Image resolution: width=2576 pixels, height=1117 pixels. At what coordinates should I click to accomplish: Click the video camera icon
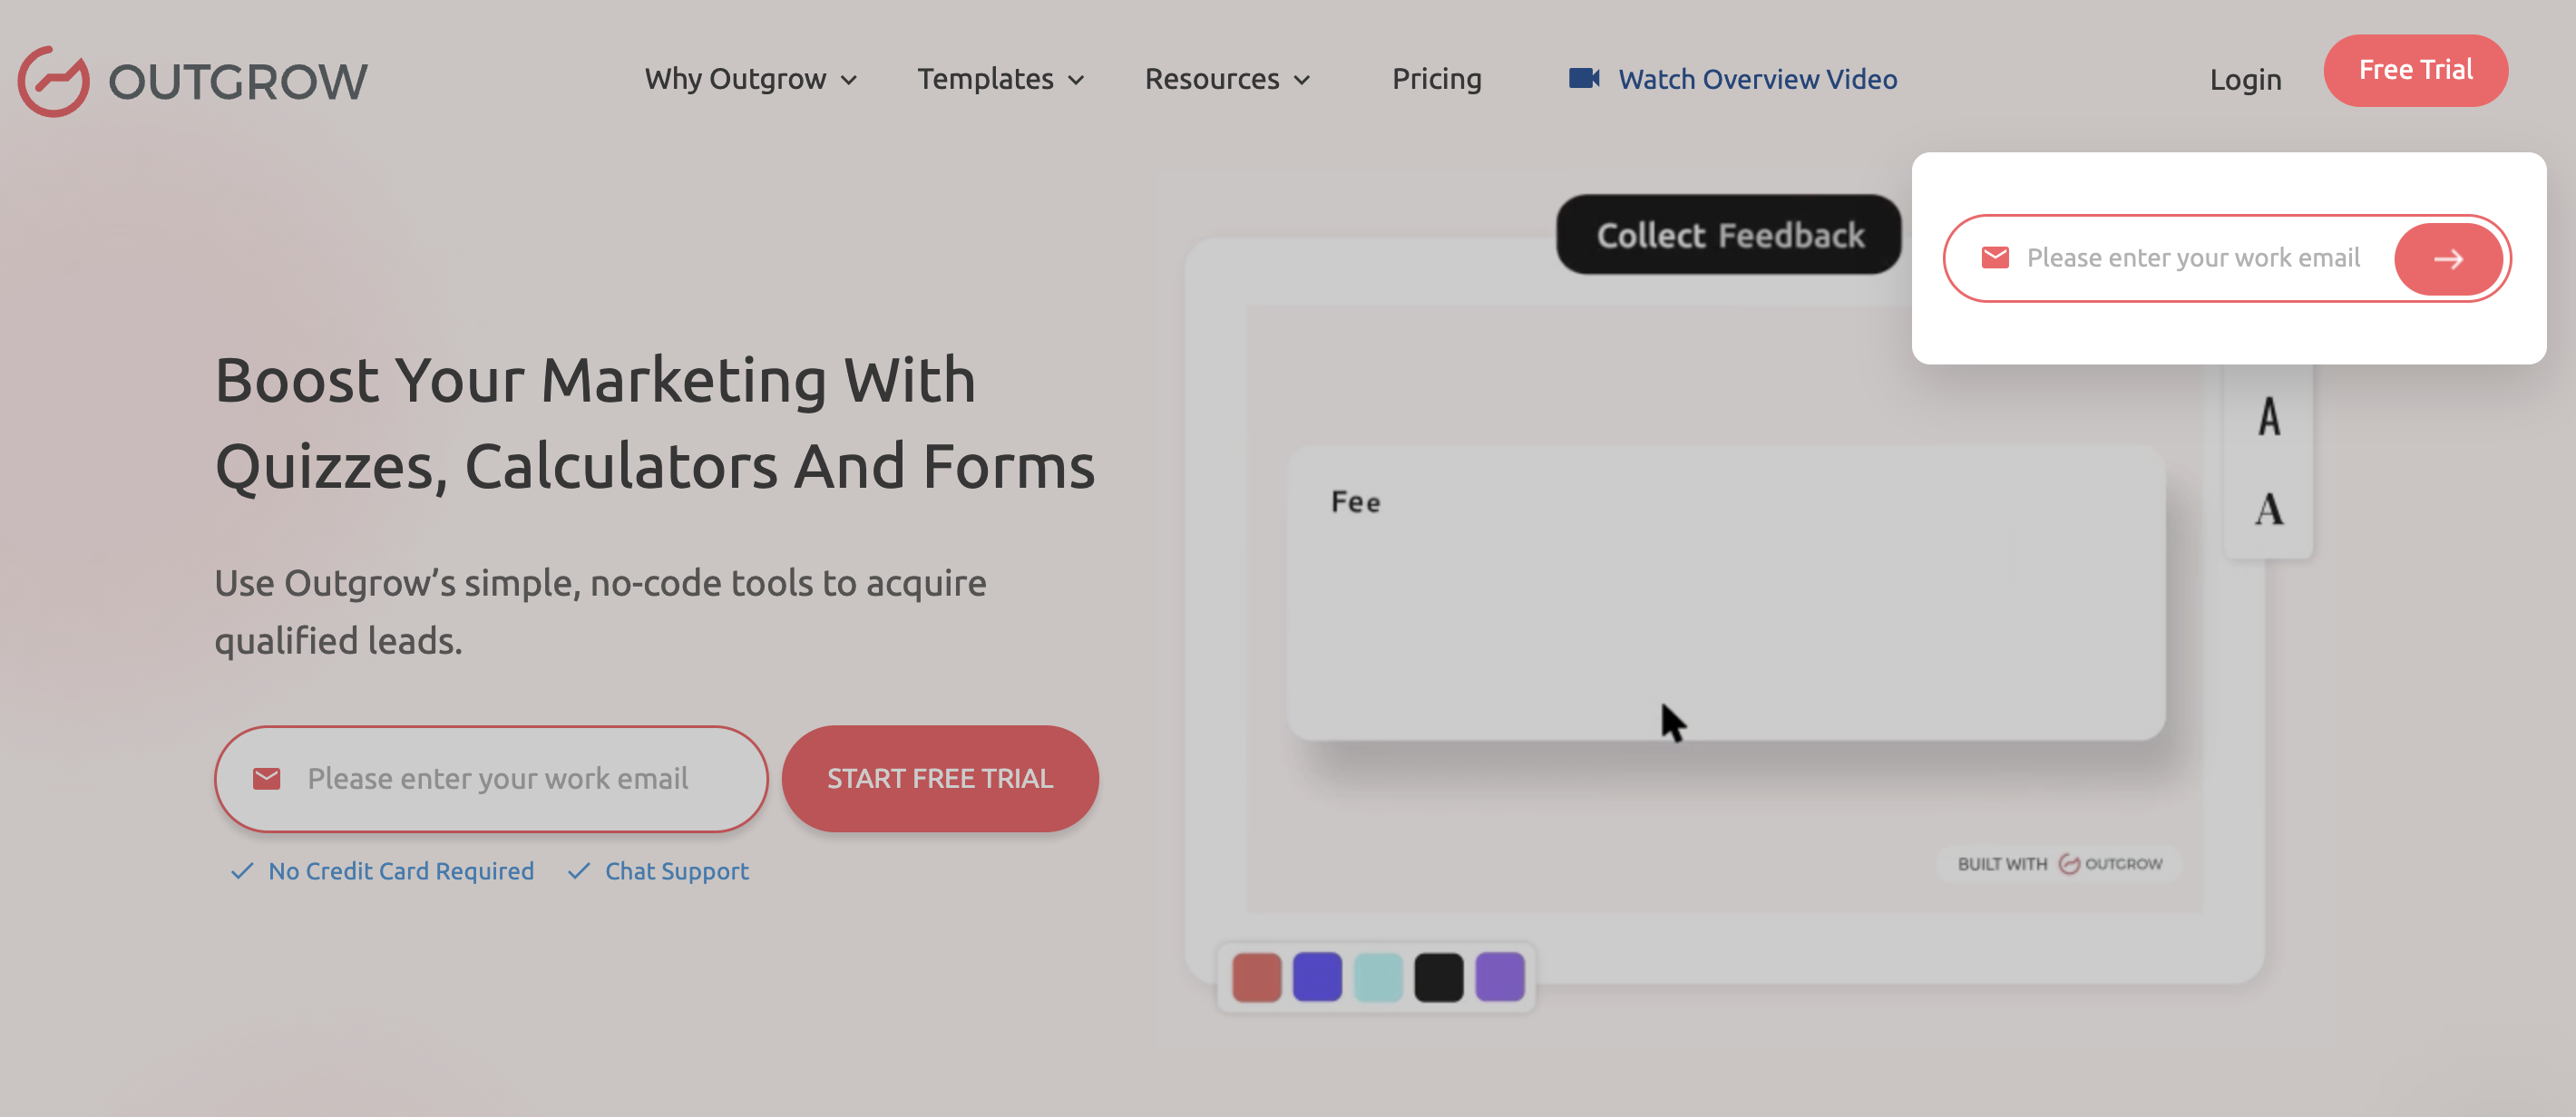(x=1583, y=78)
